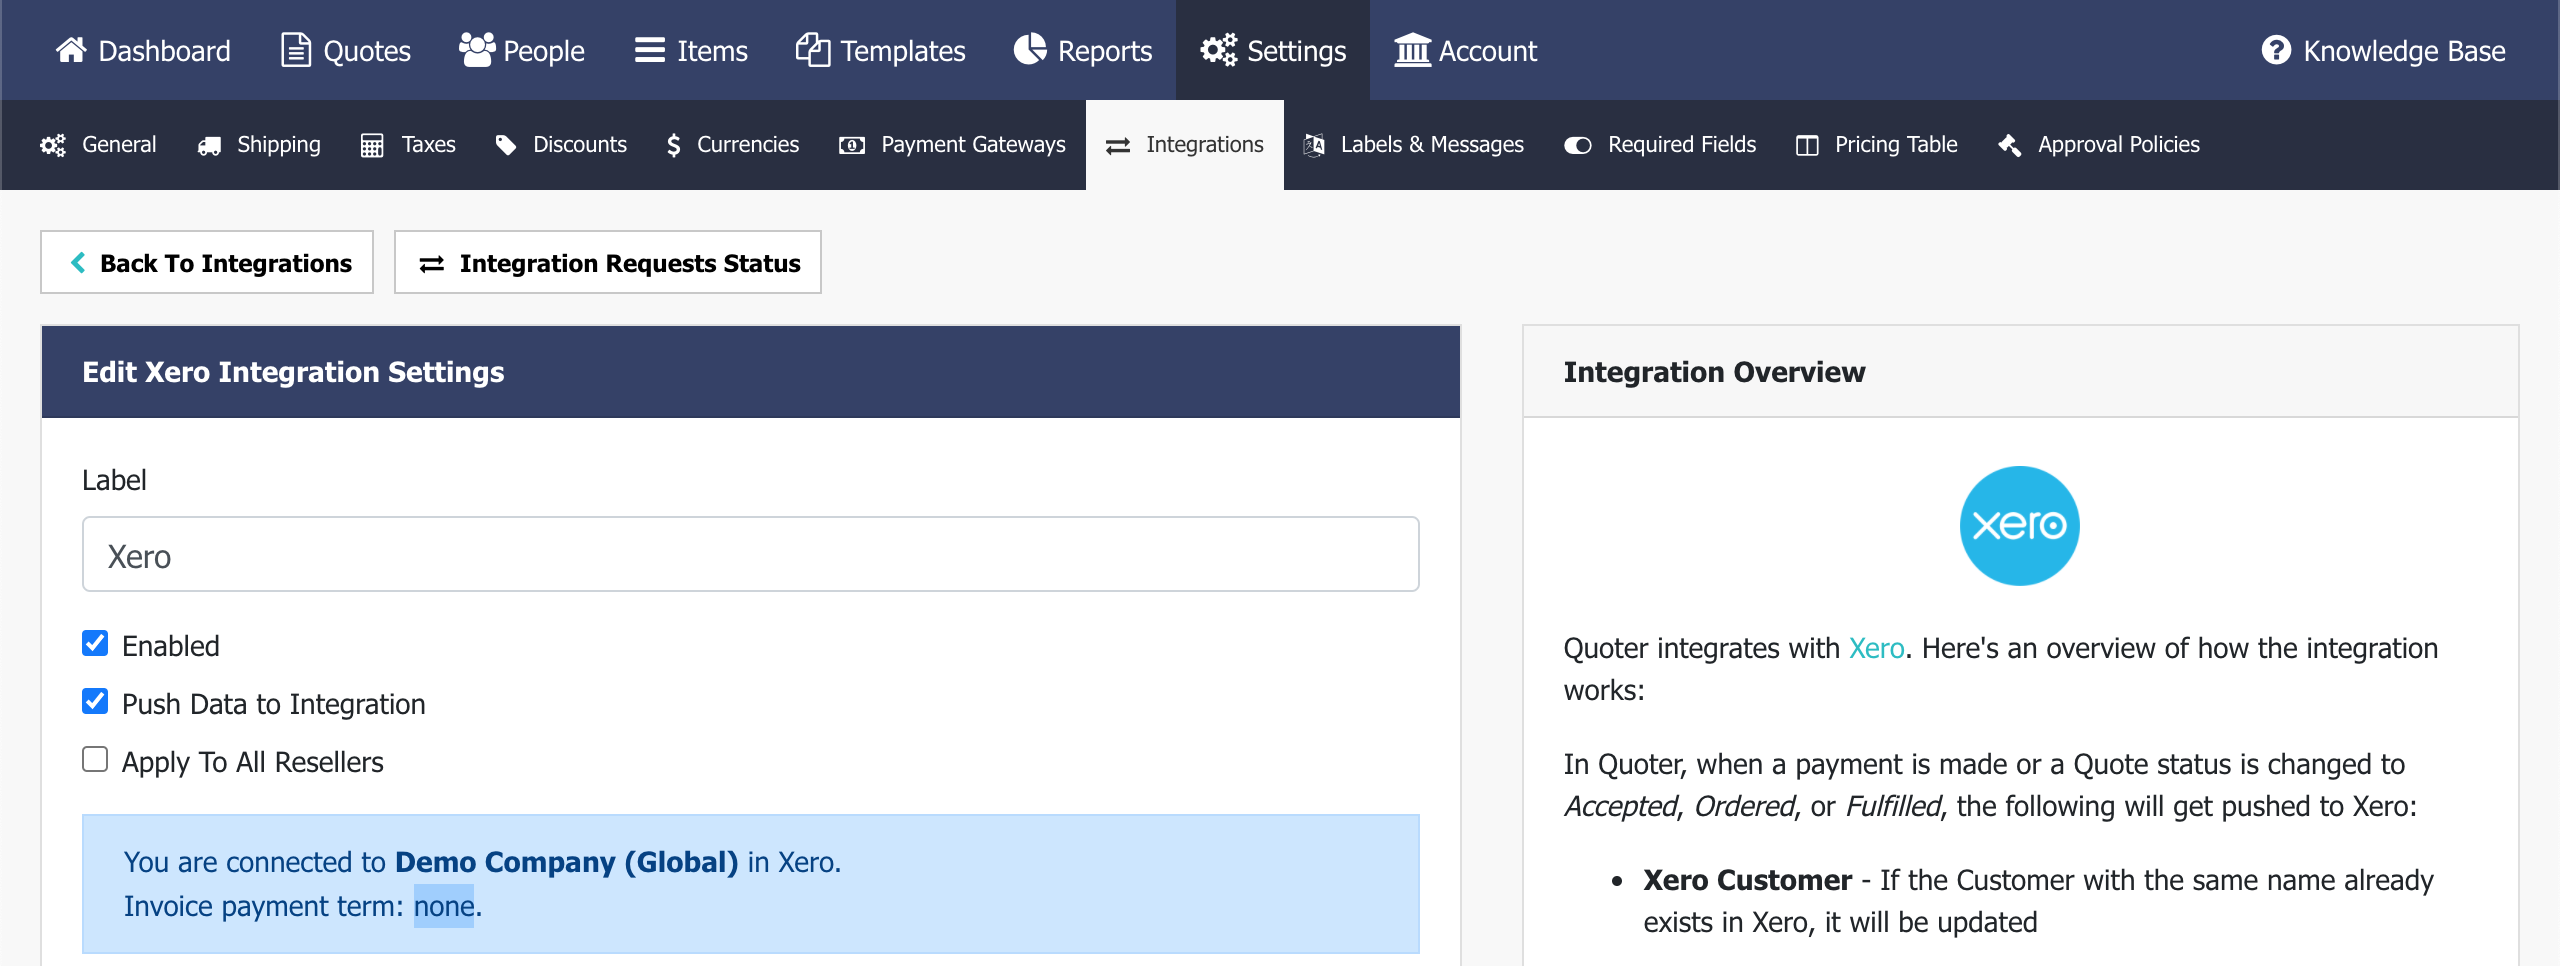Select the Currencies tab
This screenshot has width=2560, height=966.
tap(733, 145)
